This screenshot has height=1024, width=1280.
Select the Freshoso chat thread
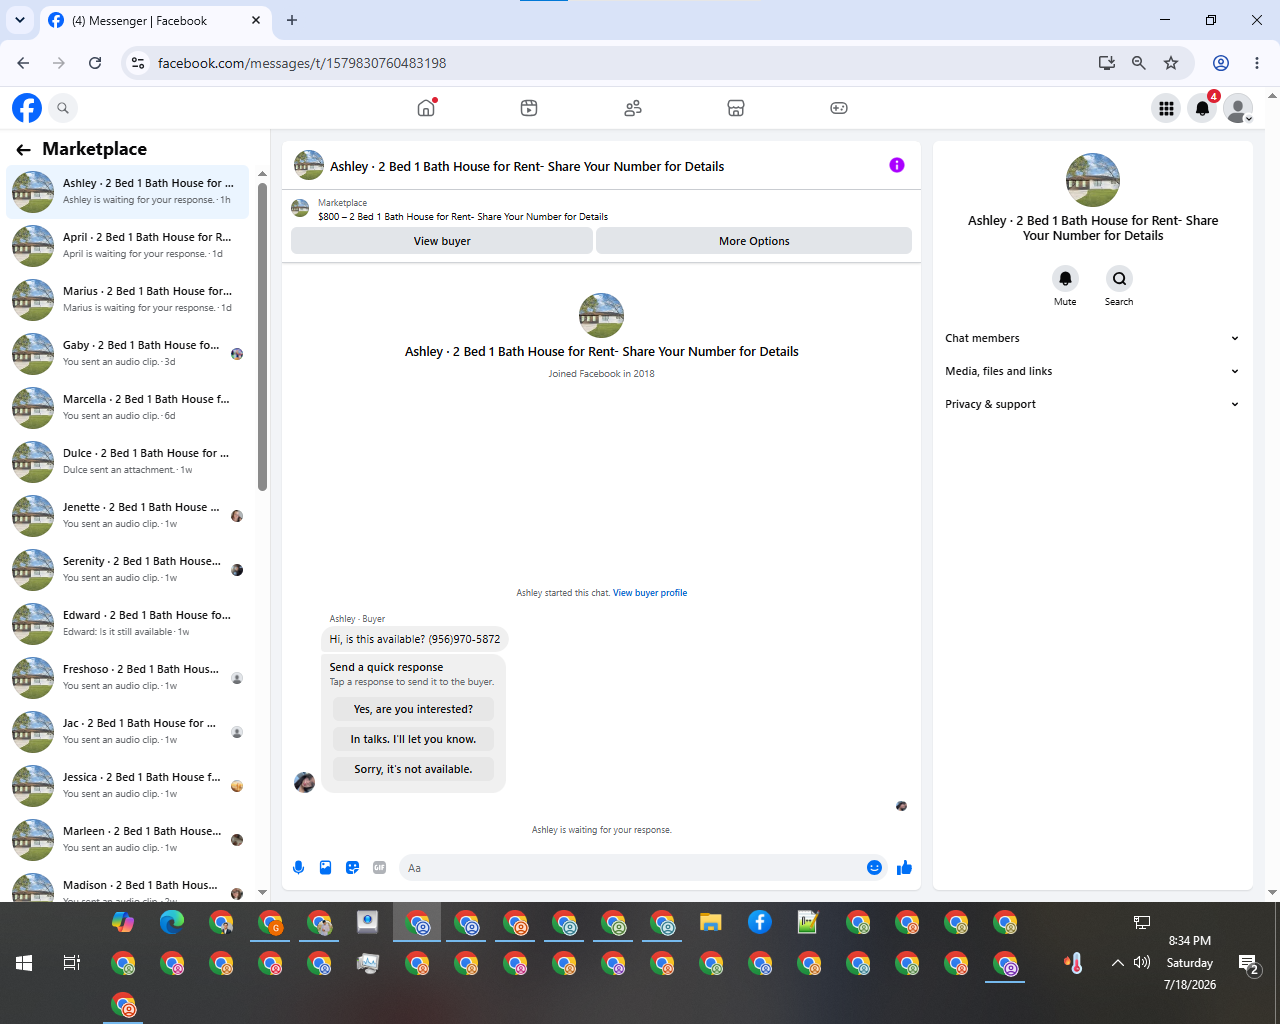tap(128, 677)
